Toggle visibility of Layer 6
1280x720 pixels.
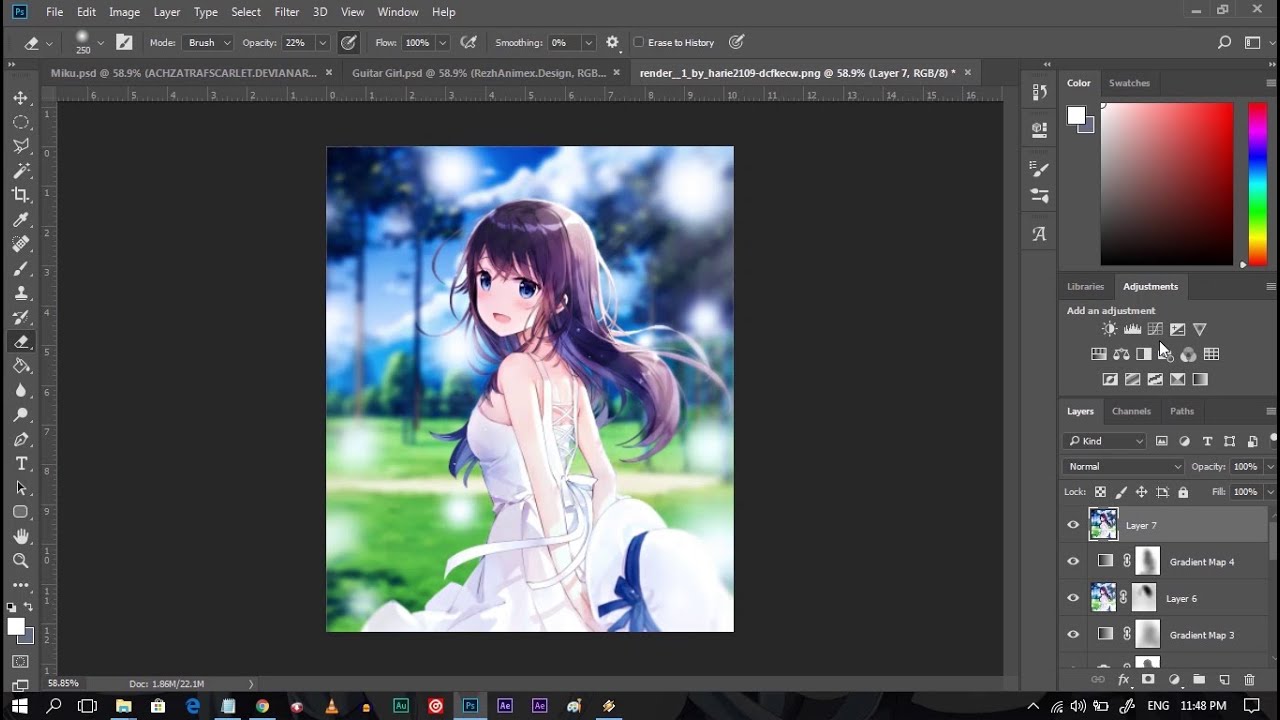pos(1073,598)
